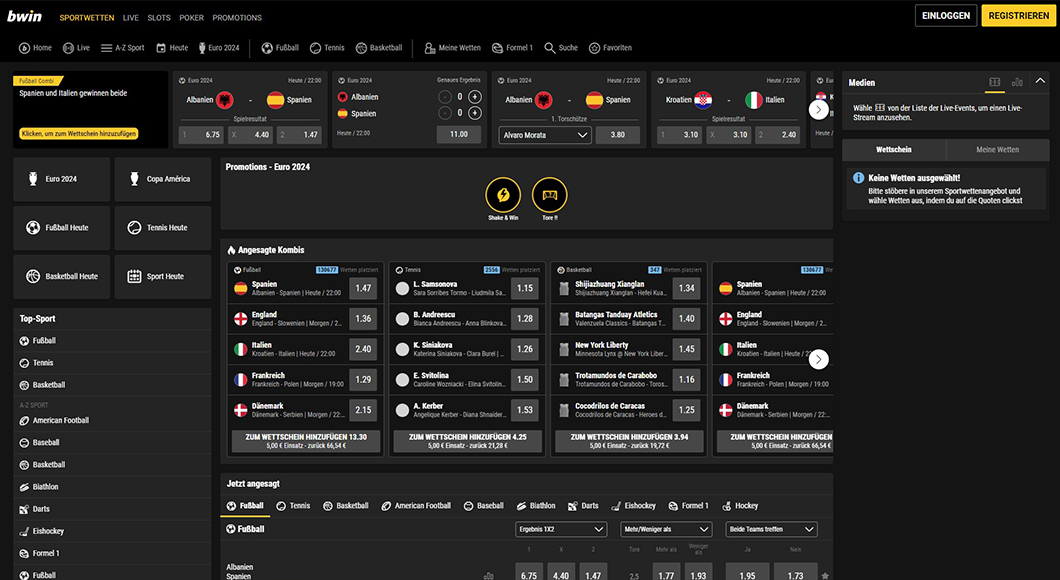Open the Suche search icon
1060x580 pixels.
pyautogui.click(x=550, y=48)
